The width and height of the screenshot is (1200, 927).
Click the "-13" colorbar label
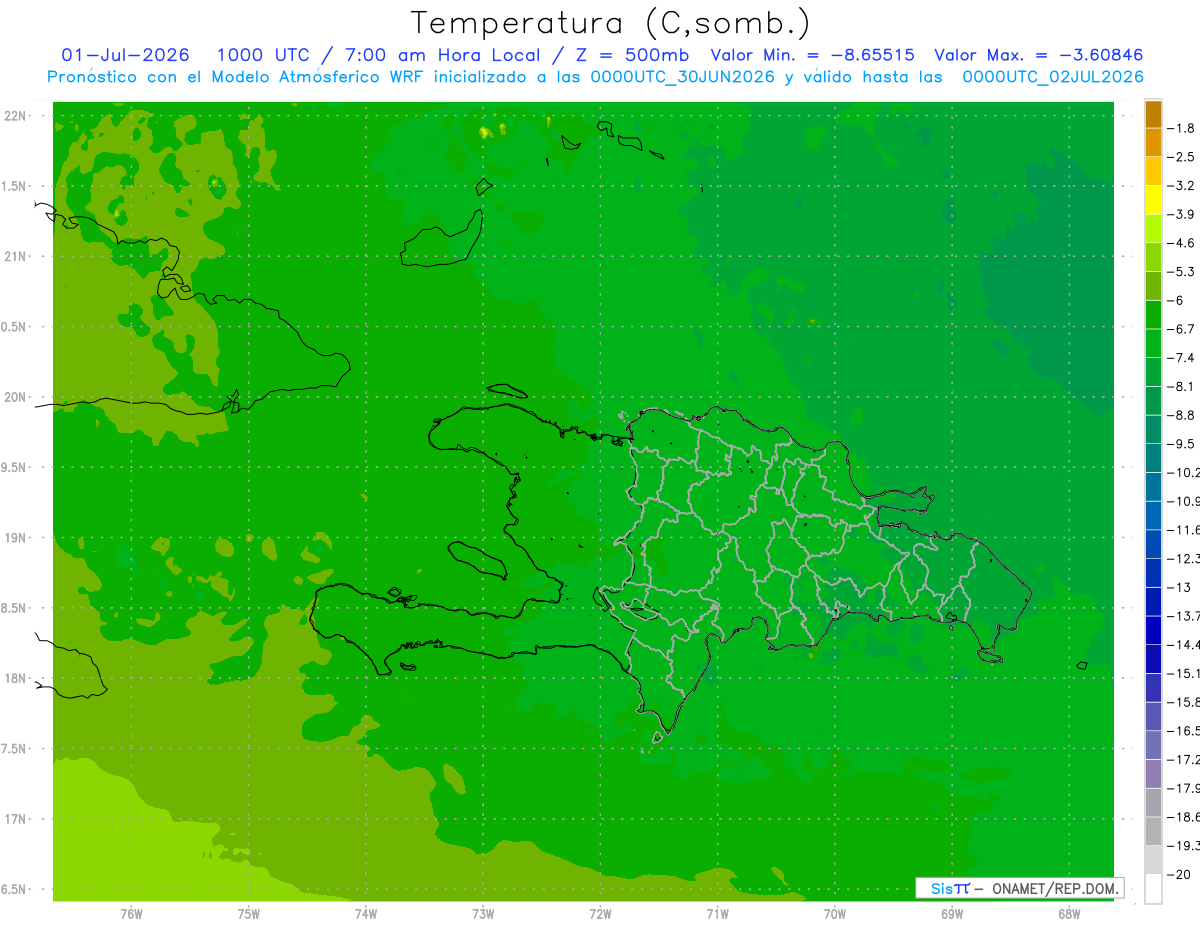[1181, 587]
